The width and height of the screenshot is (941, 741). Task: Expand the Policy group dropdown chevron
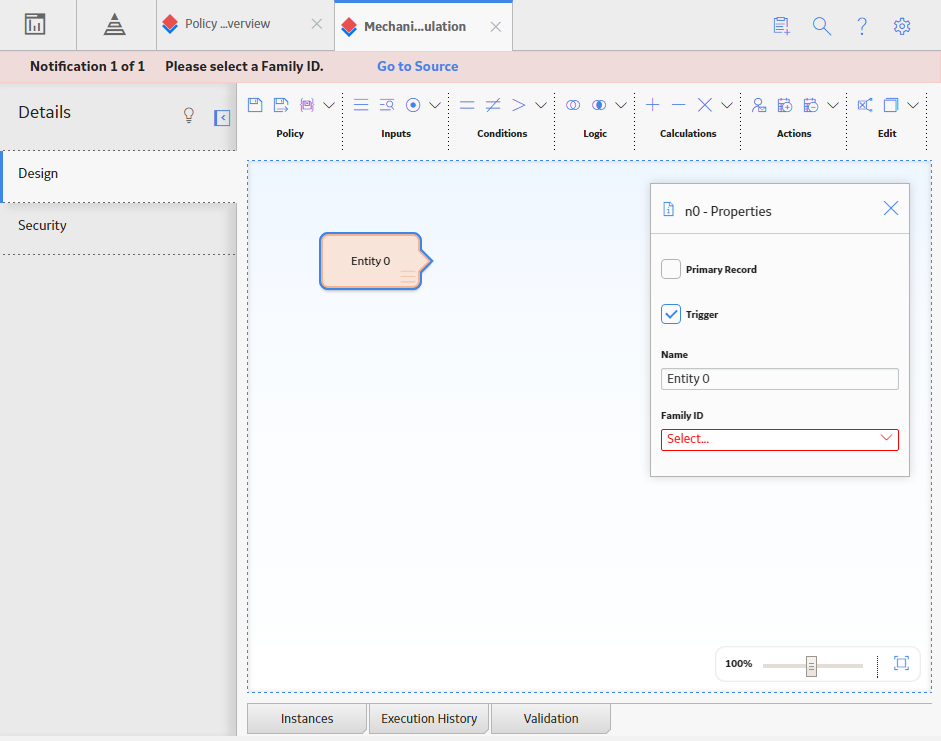[329, 105]
